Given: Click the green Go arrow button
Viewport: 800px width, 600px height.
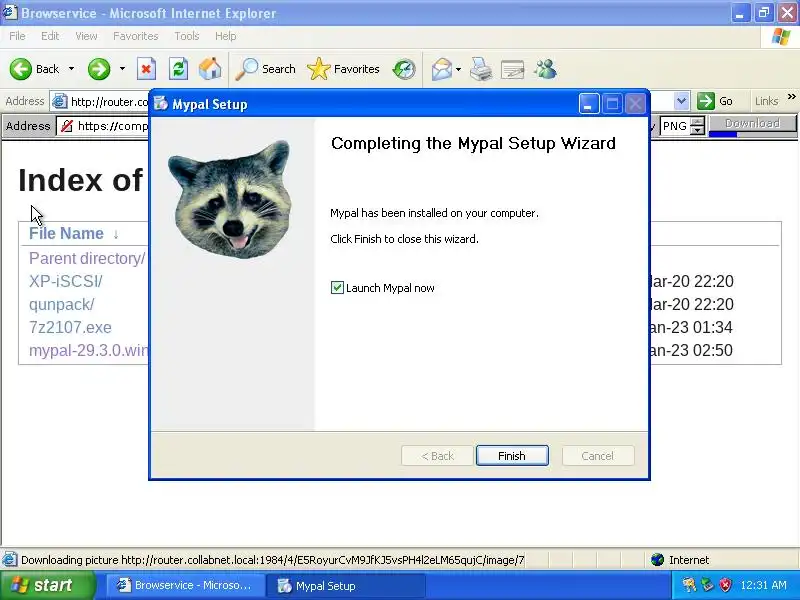Looking at the screenshot, I should pyautogui.click(x=706, y=101).
